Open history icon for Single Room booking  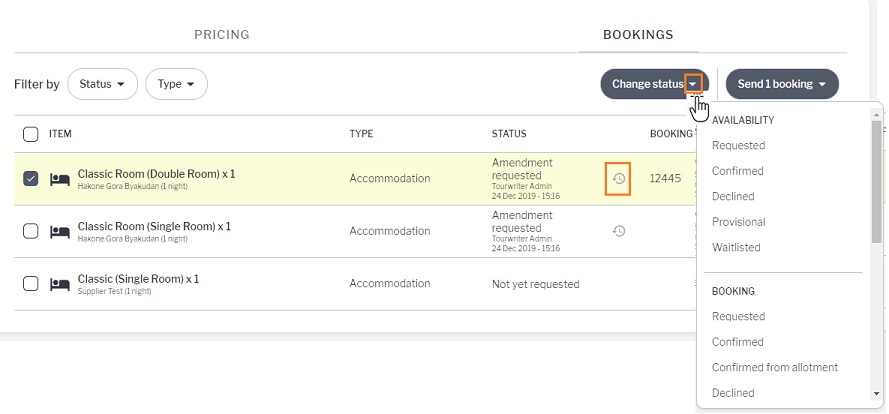click(x=619, y=231)
